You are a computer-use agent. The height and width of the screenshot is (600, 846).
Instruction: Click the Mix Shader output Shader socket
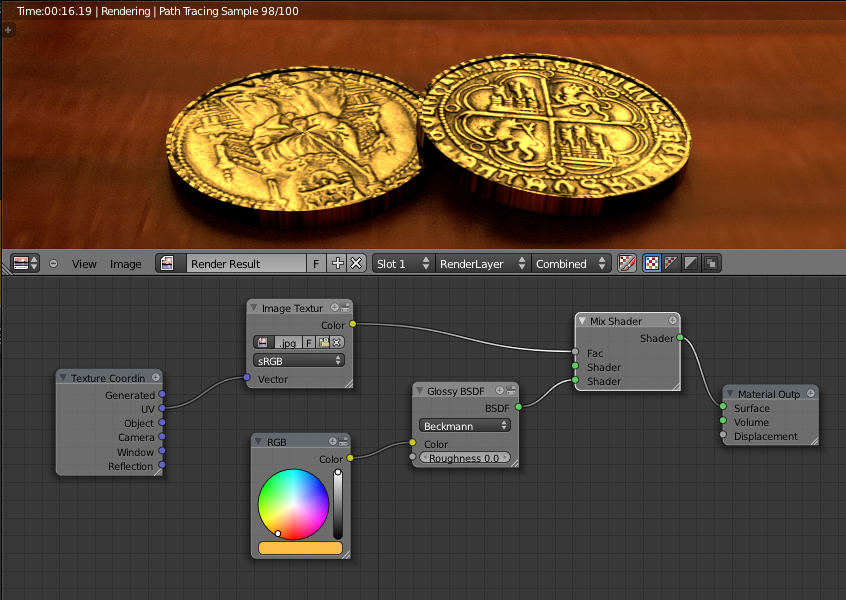pos(680,337)
